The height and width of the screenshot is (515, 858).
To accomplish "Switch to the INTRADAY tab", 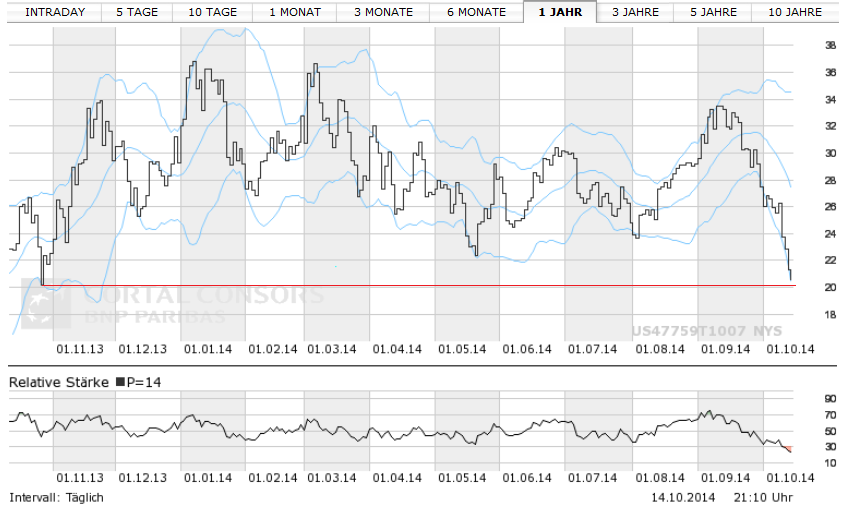I will tap(55, 12).
